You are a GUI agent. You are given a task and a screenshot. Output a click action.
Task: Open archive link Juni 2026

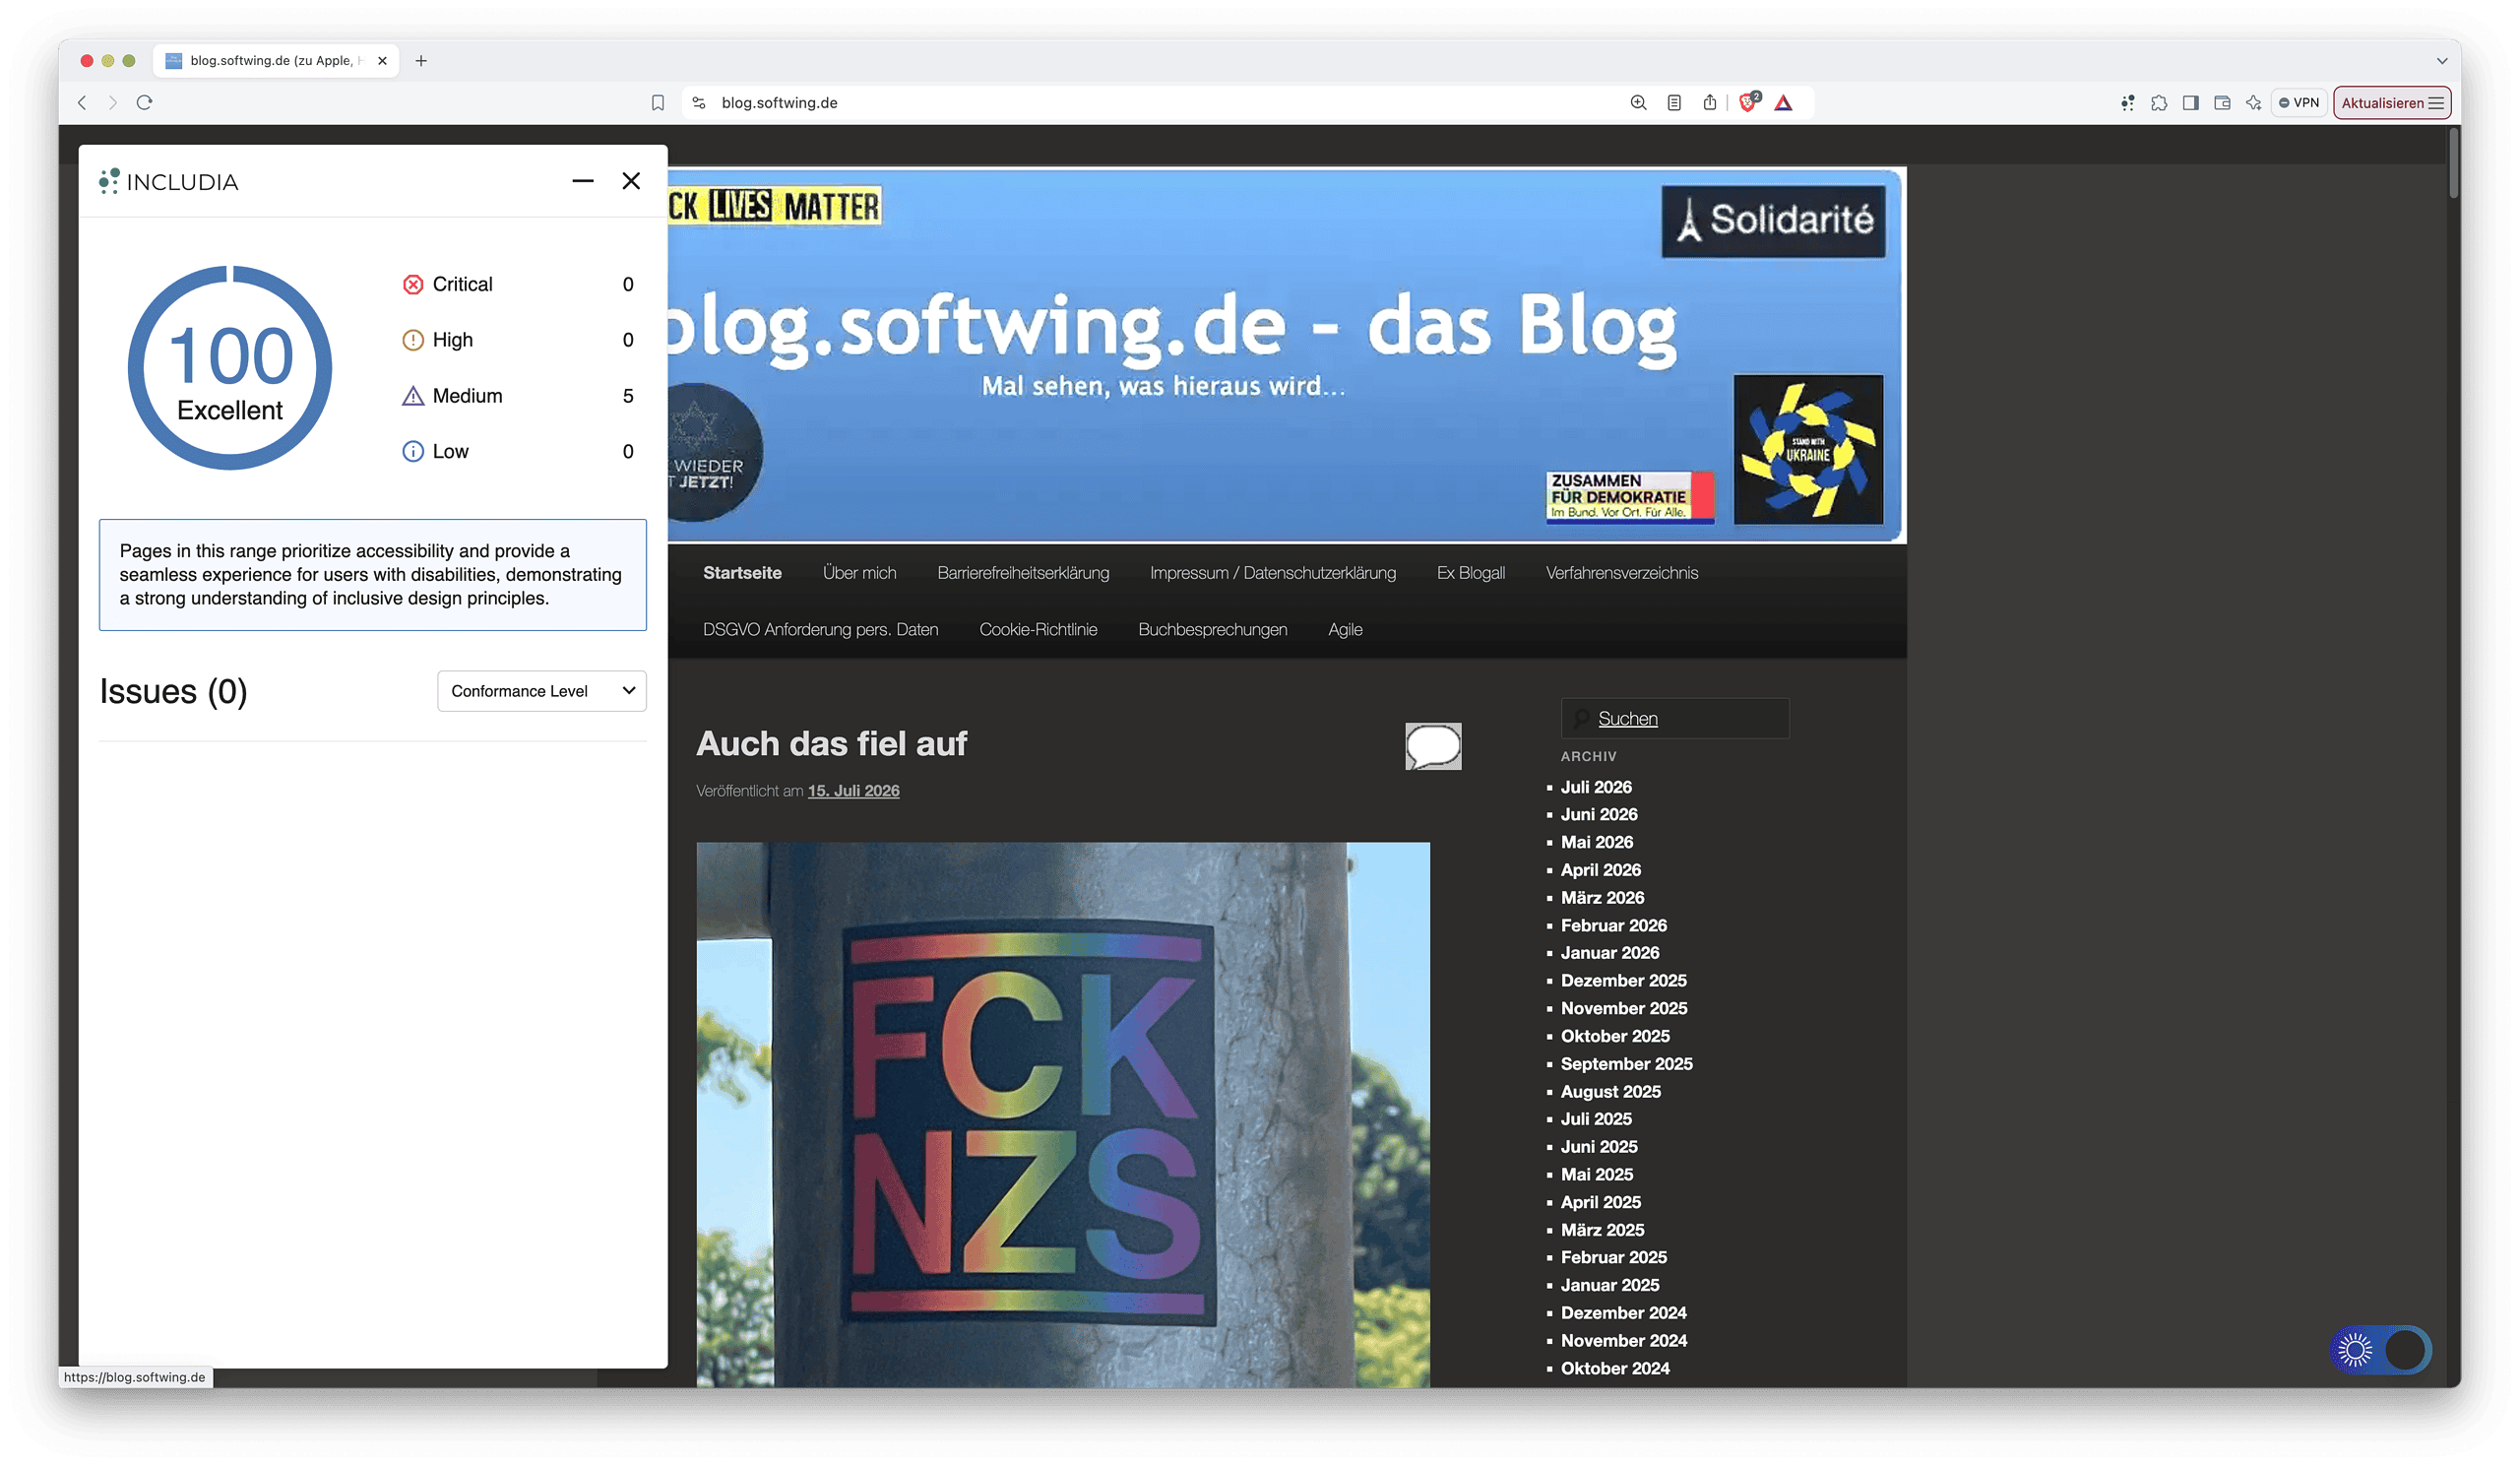tap(1599, 814)
